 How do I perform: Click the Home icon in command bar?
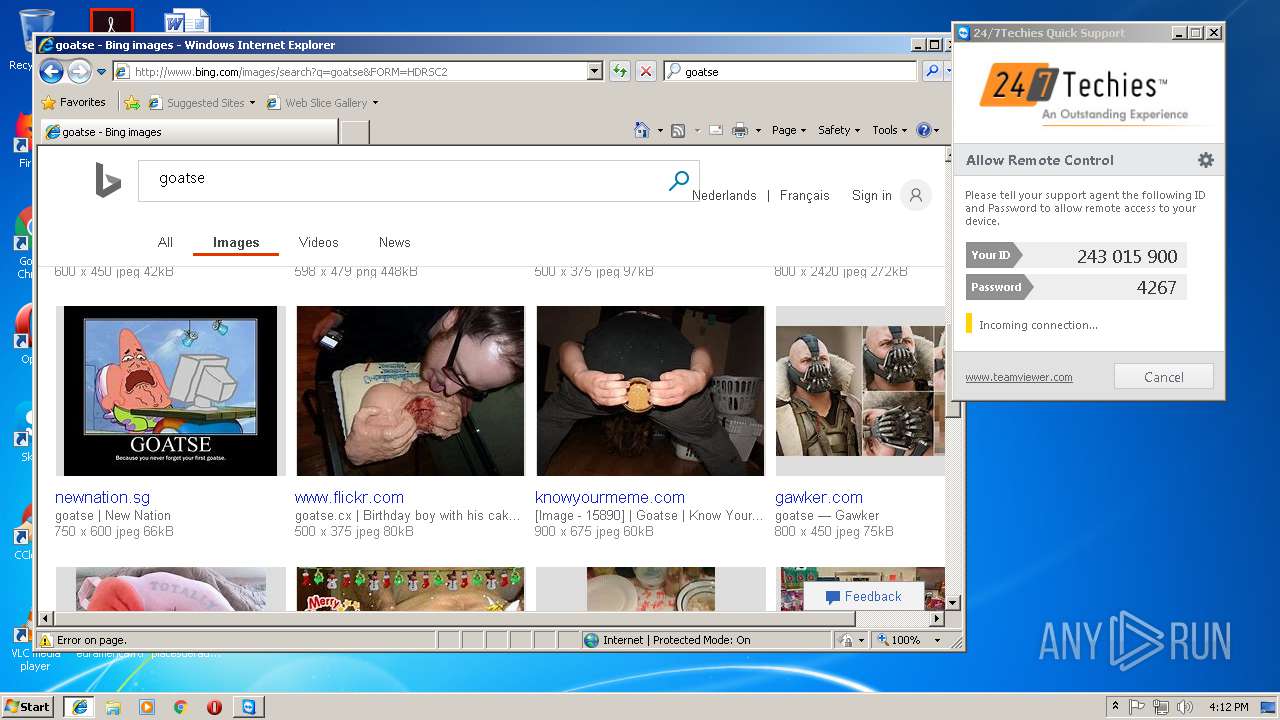coord(642,130)
